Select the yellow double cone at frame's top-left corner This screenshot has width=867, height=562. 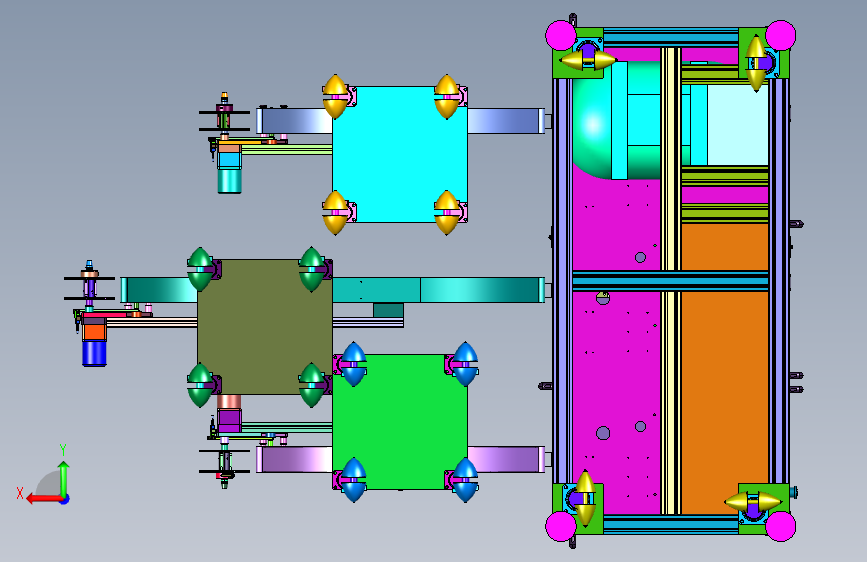click(x=588, y=60)
